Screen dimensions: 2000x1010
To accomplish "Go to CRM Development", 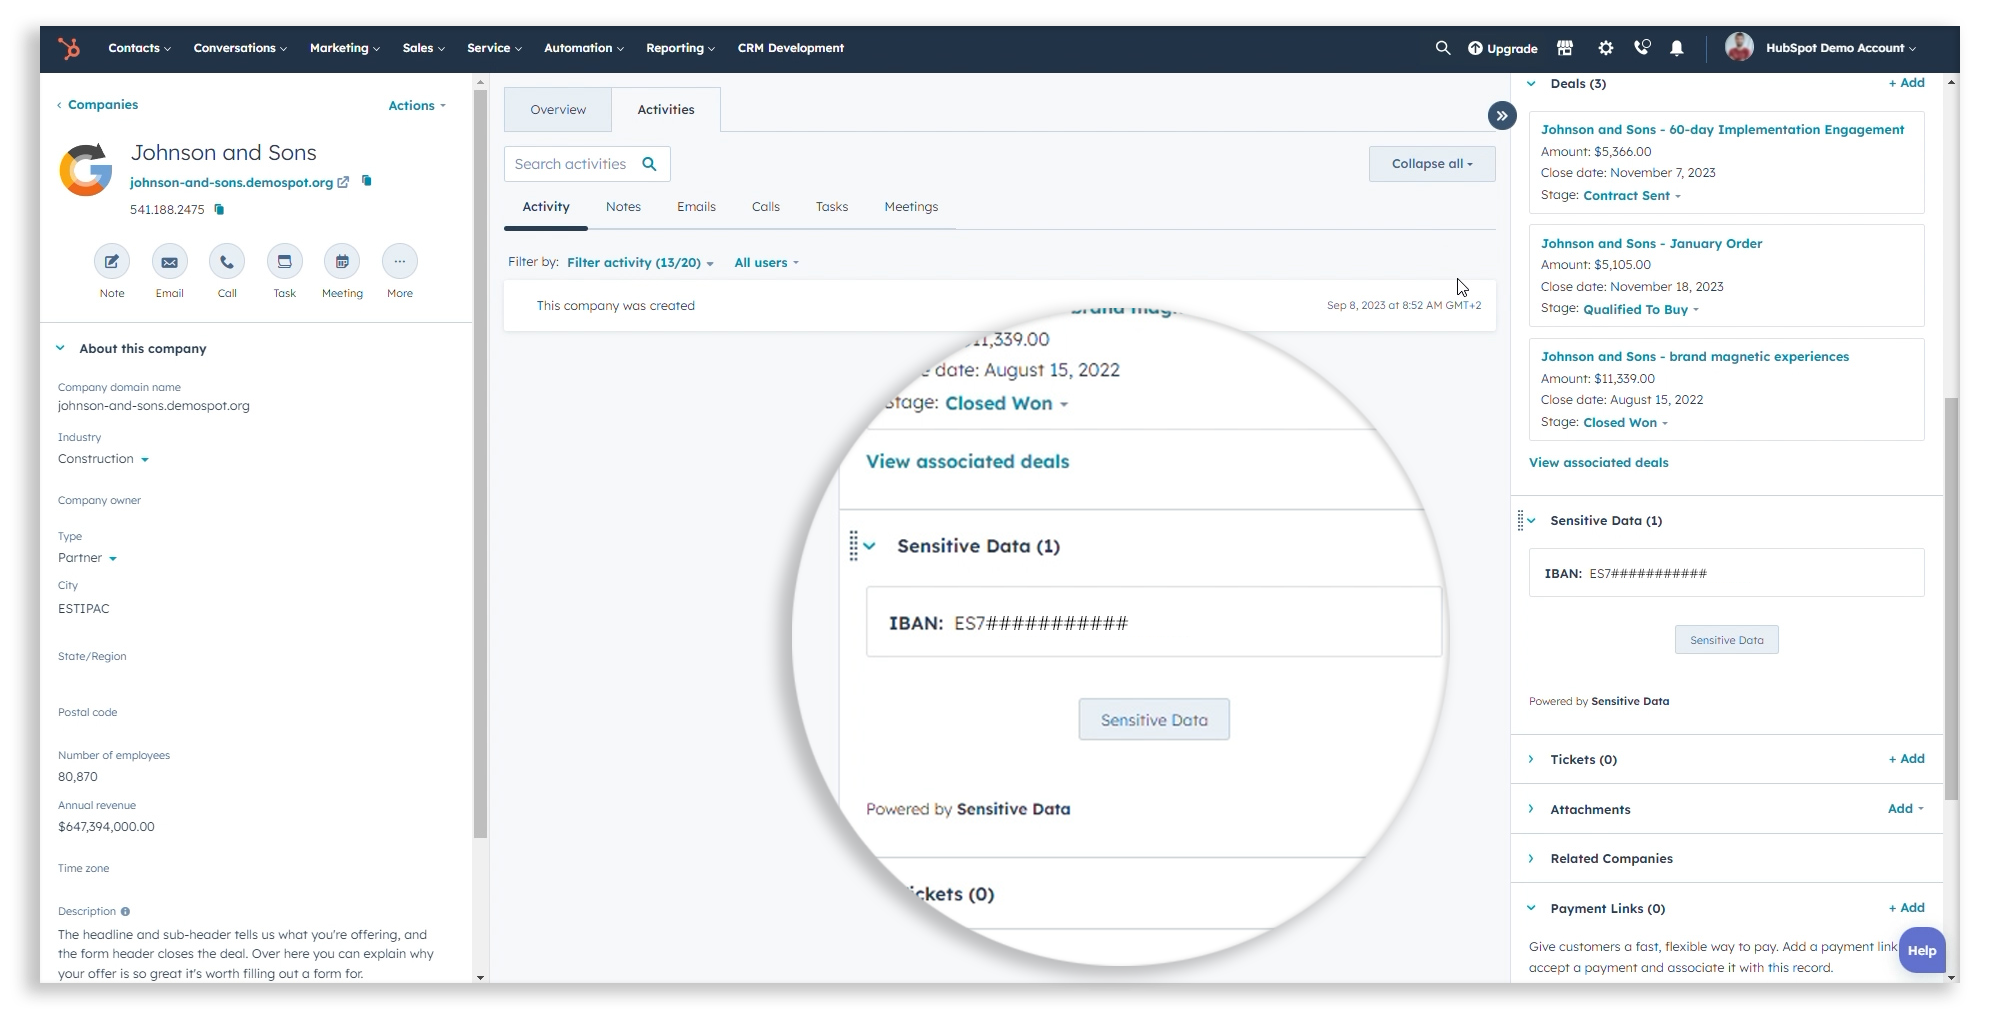I will (x=790, y=48).
